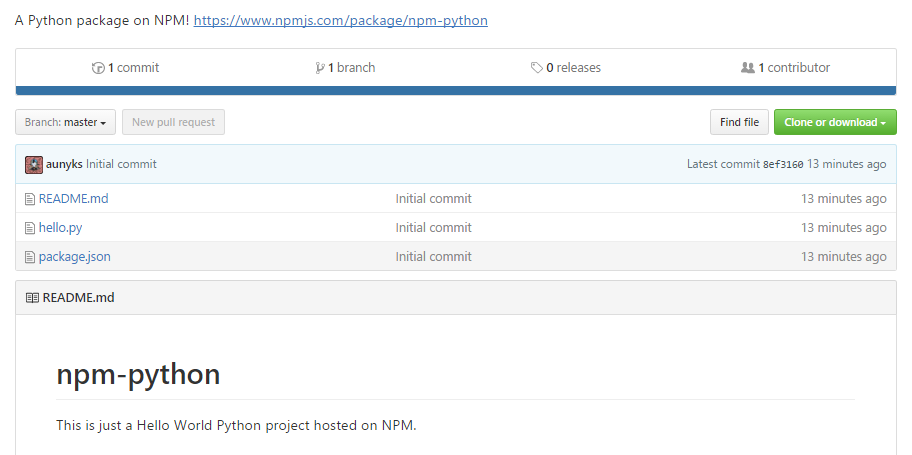Click the contributors people icon
The image size is (912, 455).
tap(747, 68)
